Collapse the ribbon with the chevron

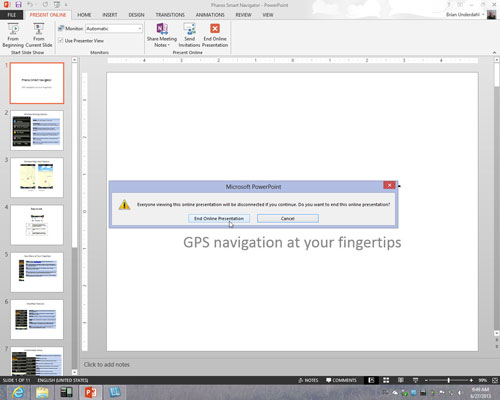494,52
